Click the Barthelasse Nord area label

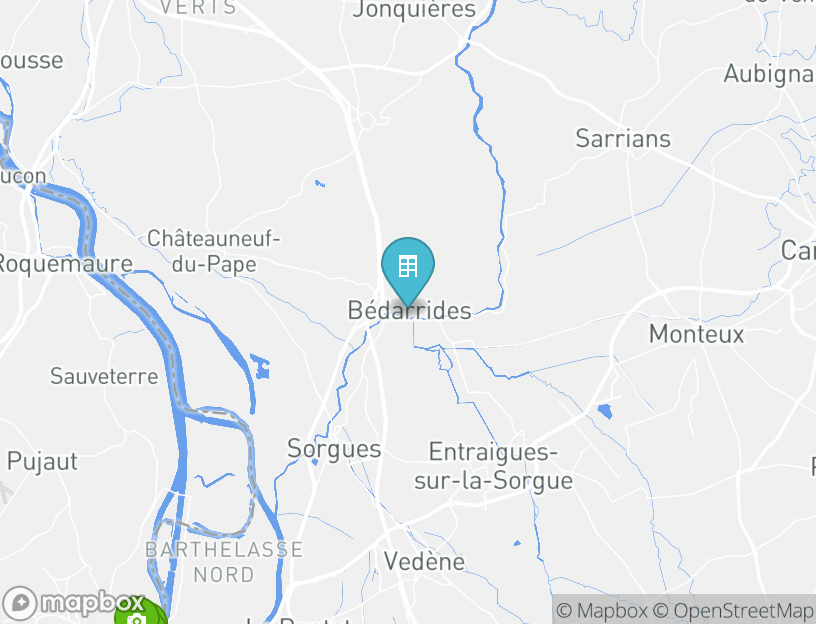pos(224,562)
